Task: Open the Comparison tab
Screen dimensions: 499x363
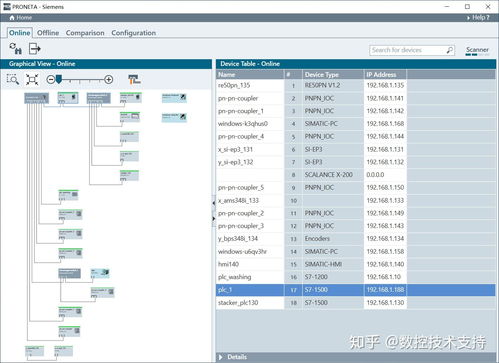Action: coord(85,33)
